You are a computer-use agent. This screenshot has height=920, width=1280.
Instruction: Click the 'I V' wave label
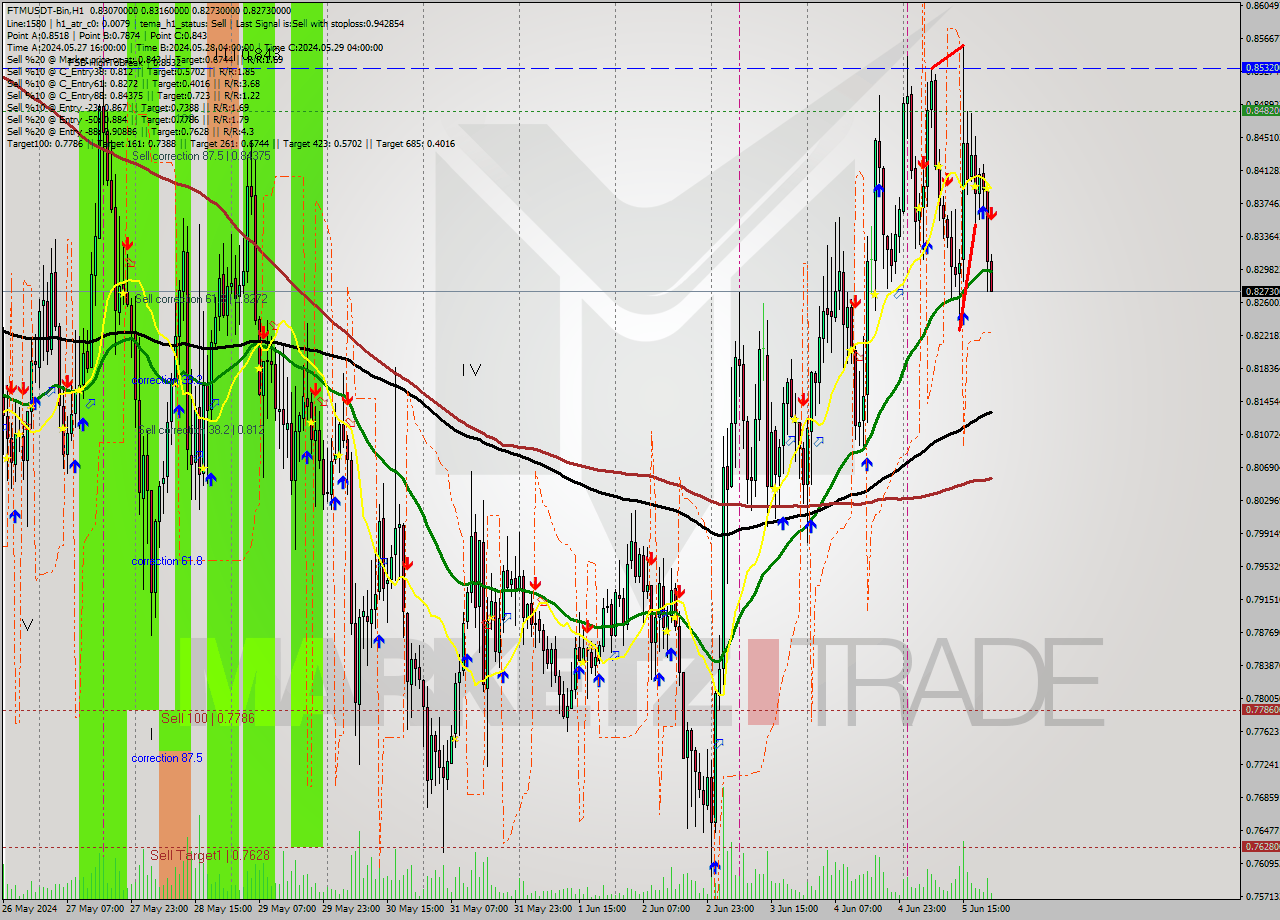click(x=472, y=370)
